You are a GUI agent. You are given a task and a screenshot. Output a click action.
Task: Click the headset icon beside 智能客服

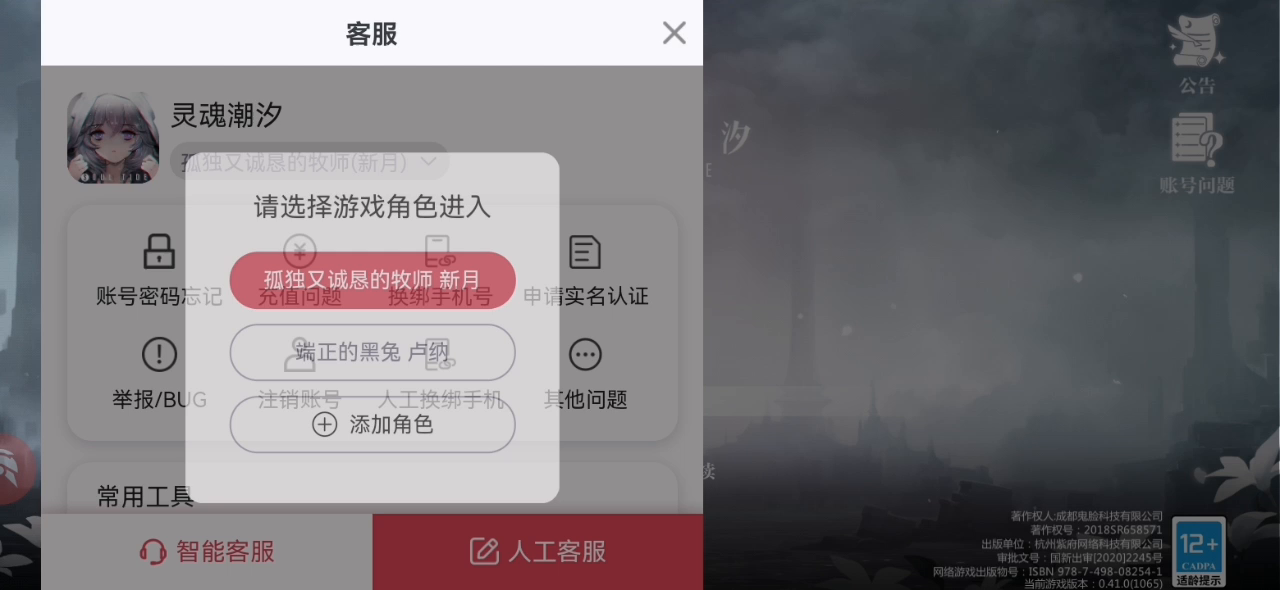pyautogui.click(x=152, y=552)
